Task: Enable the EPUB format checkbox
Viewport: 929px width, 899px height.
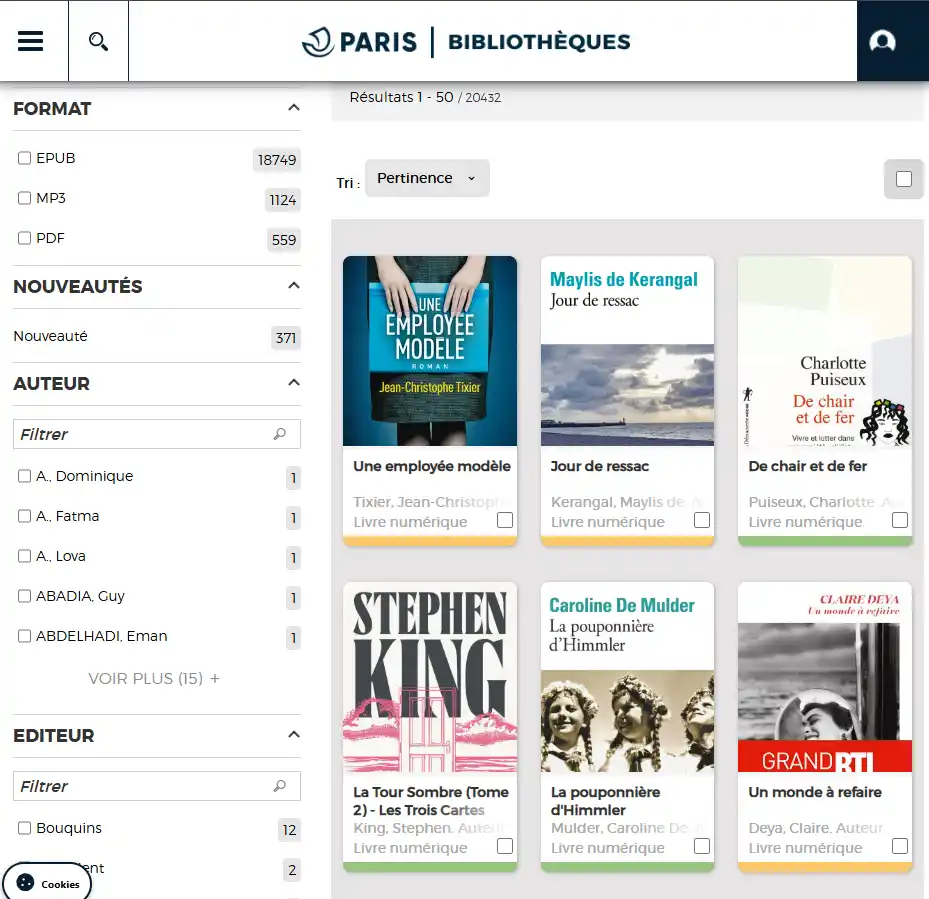Action: (24, 157)
